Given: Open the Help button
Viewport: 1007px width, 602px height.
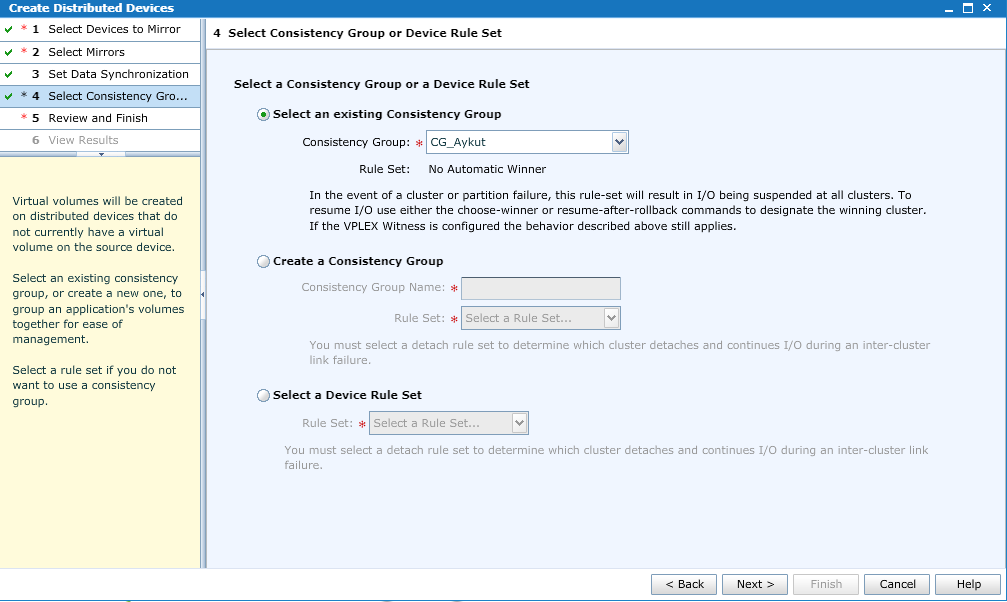Looking at the screenshot, I should click(968, 584).
